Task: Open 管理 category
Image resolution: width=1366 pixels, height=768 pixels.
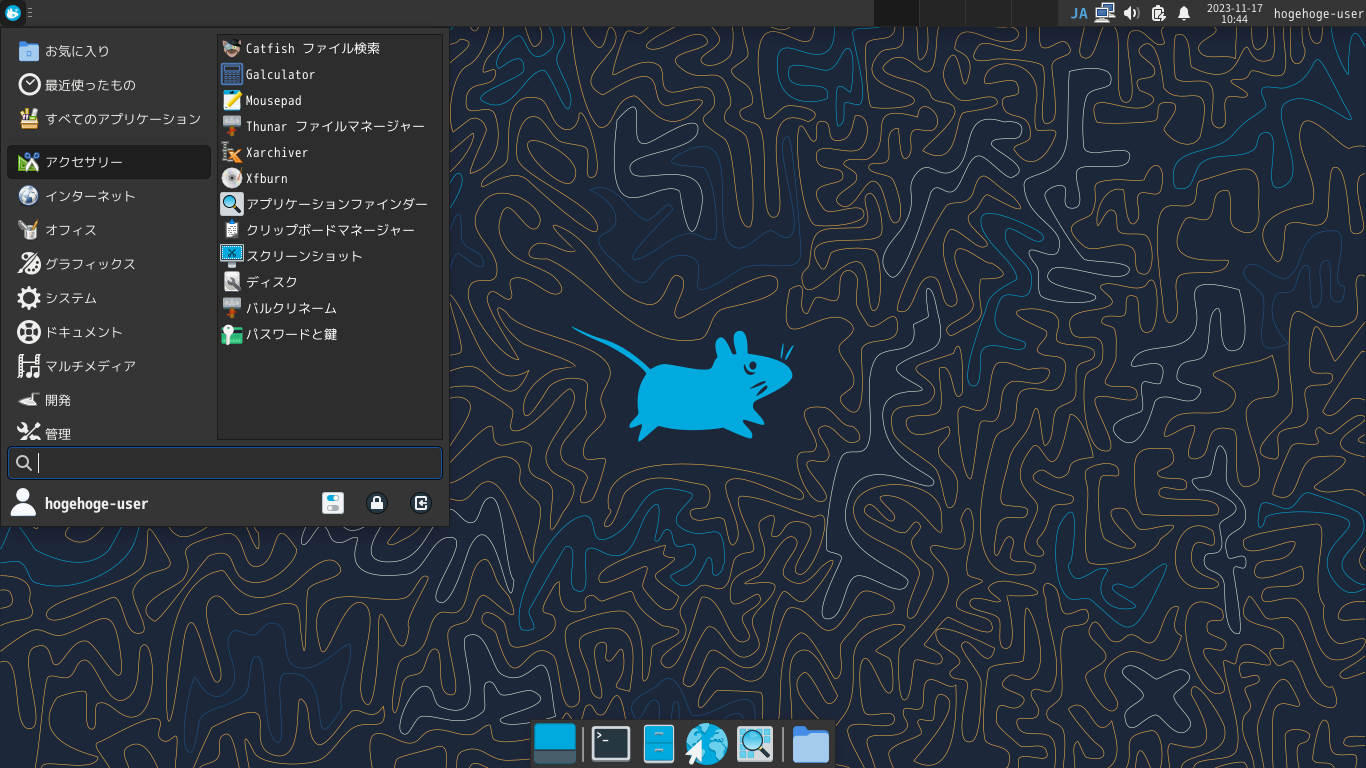Action: coord(109,432)
